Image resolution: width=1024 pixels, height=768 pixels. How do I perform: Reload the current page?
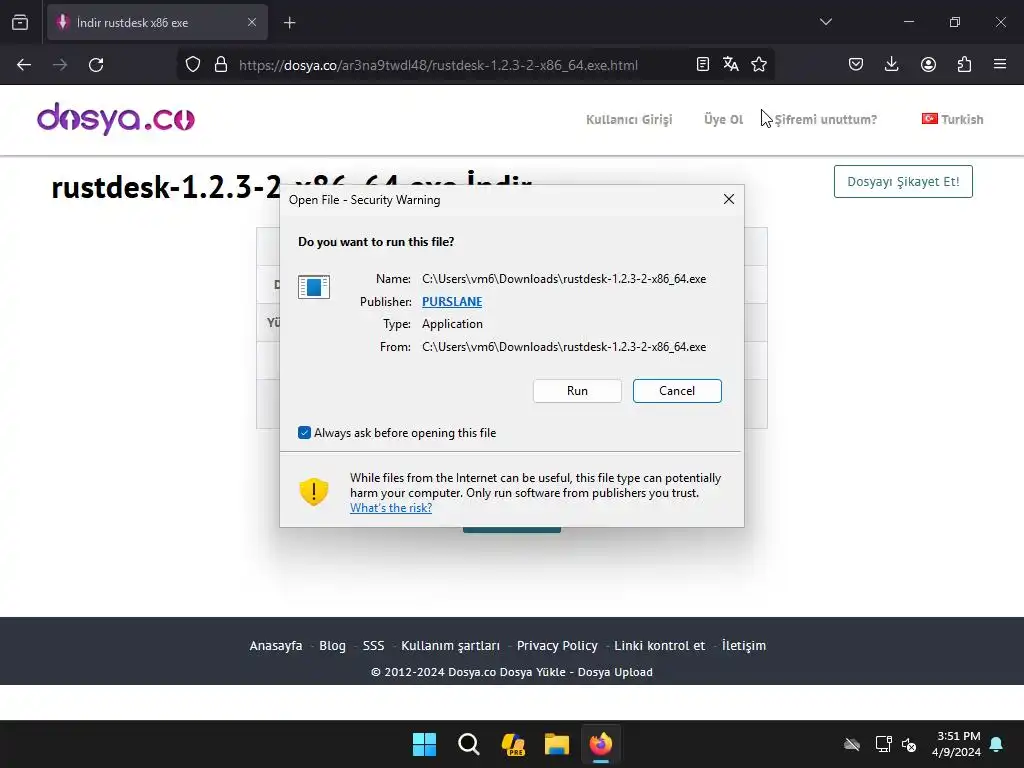click(x=96, y=65)
